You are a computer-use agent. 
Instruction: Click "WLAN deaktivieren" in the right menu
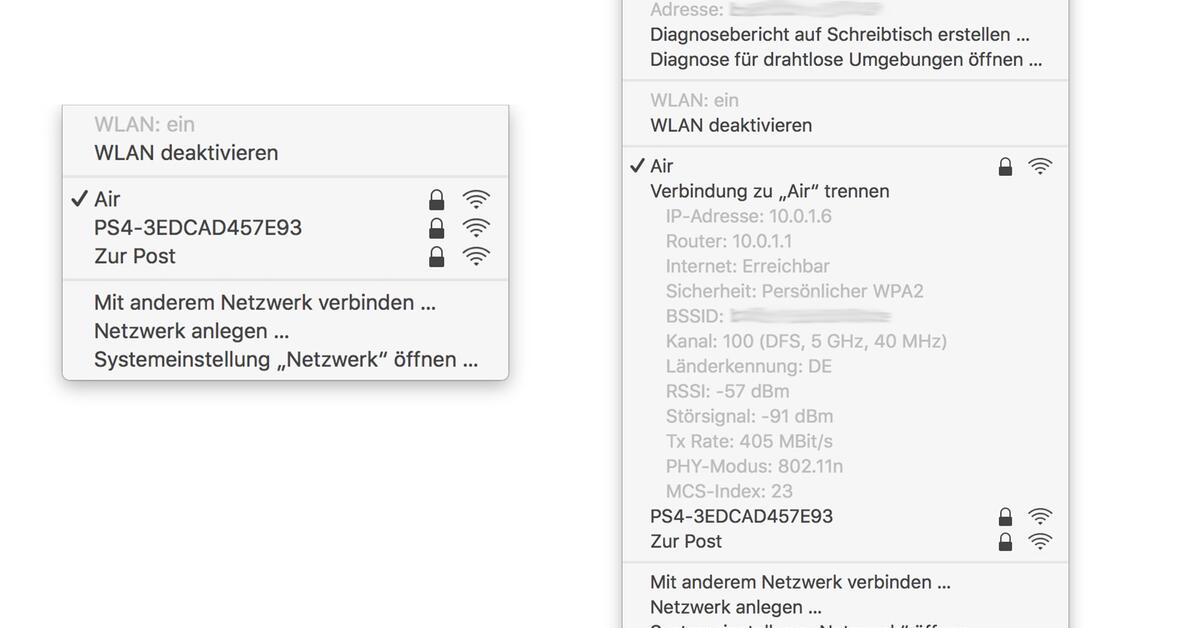731,125
